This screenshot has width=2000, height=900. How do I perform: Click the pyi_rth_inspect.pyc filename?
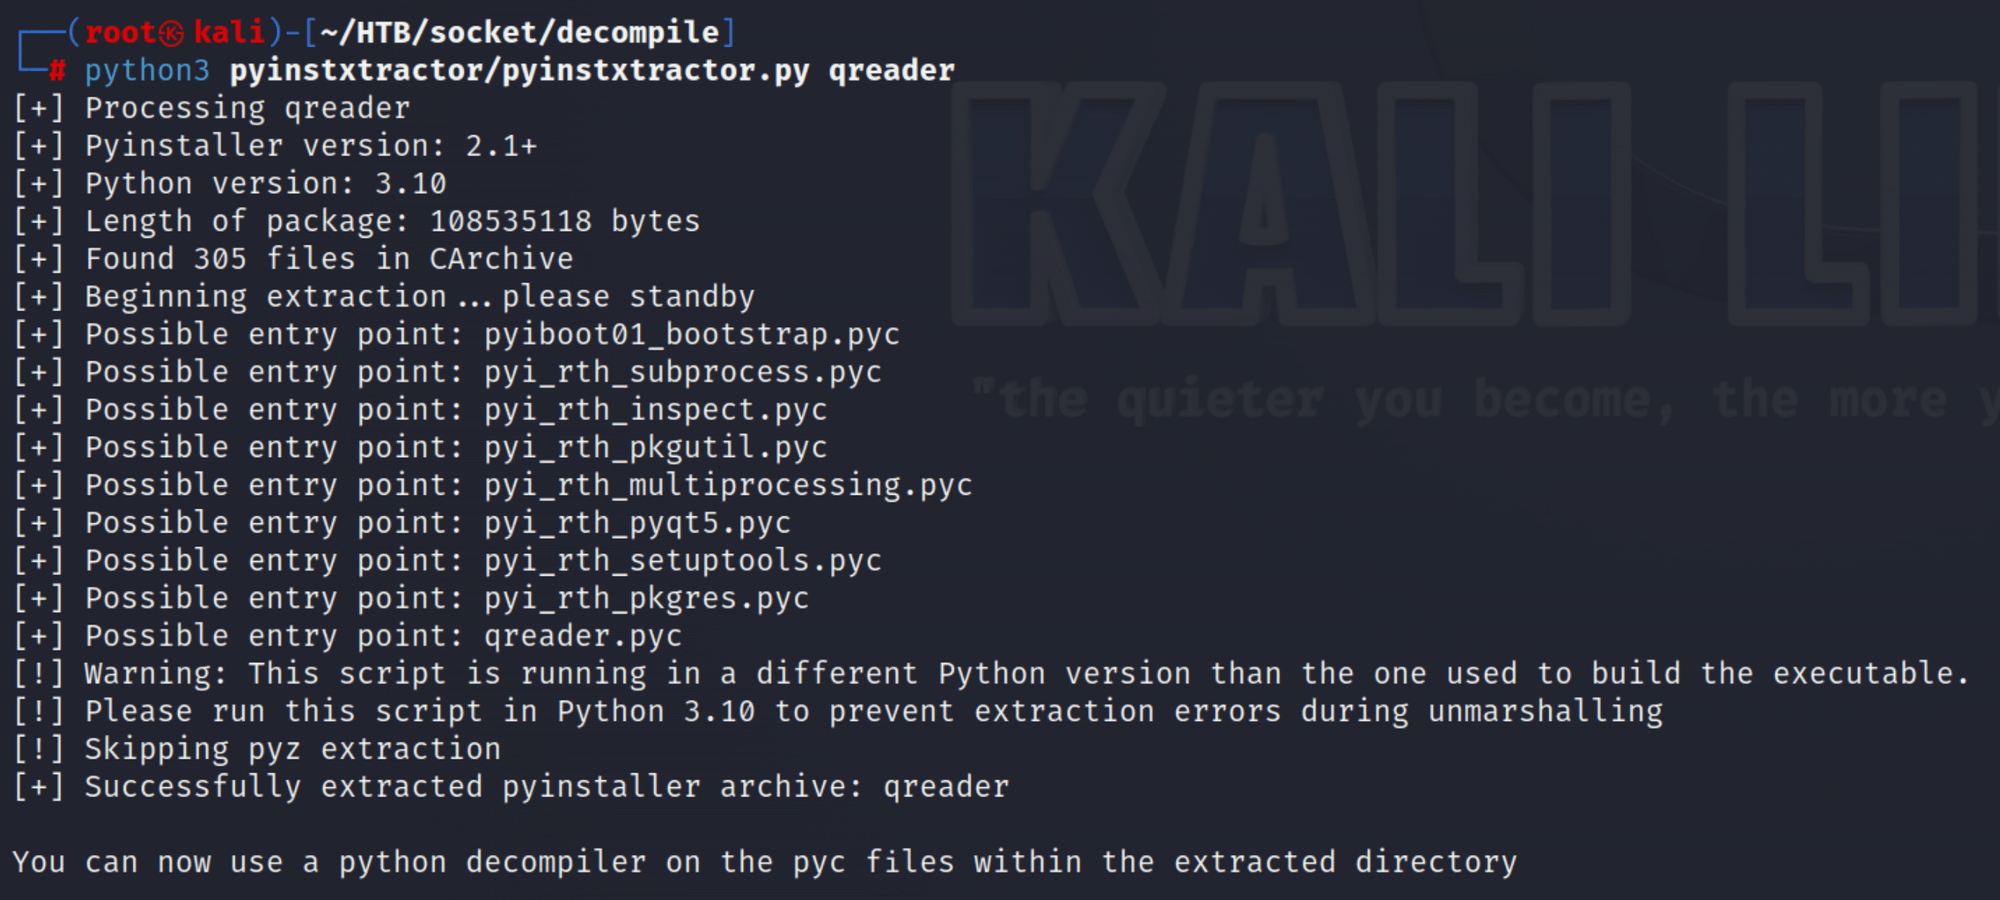(x=656, y=410)
